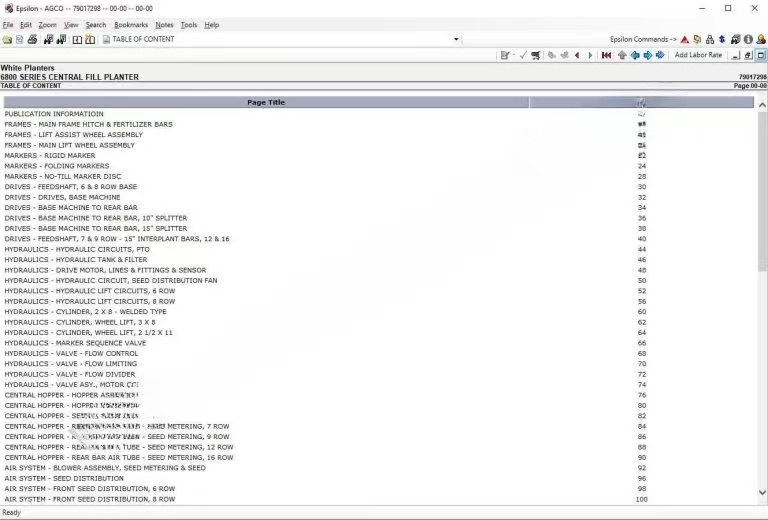Click the vertical scrollbar thumb

(x=762, y=191)
